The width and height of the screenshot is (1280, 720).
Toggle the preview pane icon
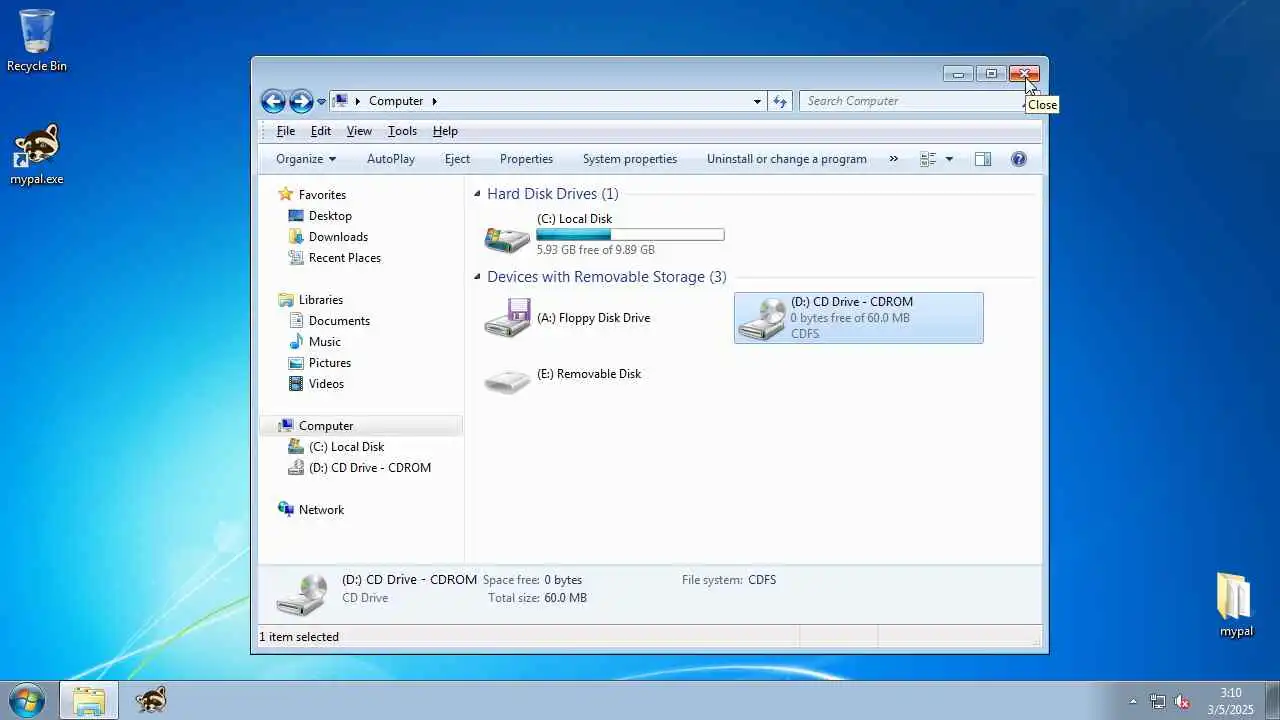[x=983, y=159]
